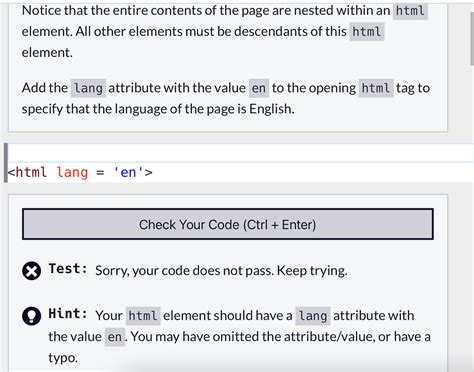Click the failed test X icon
The width and height of the screenshot is (474, 372).
(x=32, y=270)
